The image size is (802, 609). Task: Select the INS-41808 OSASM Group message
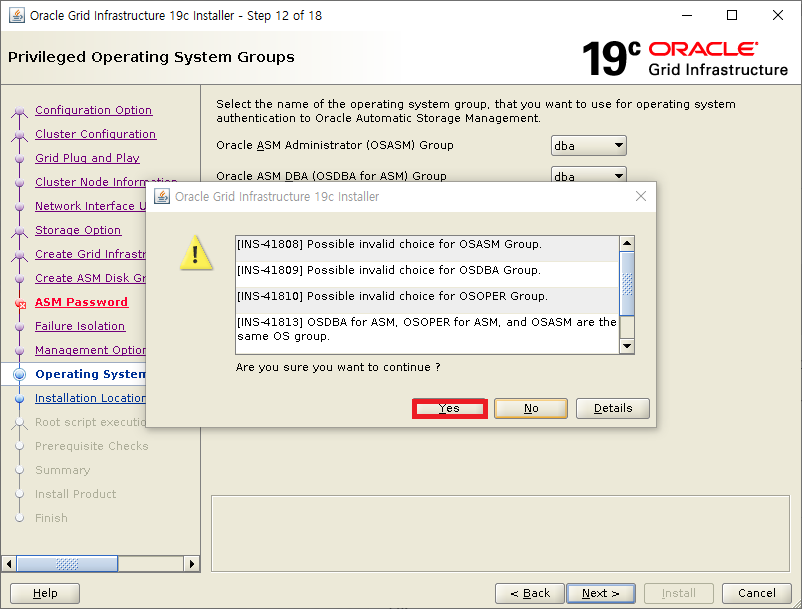[427, 249]
